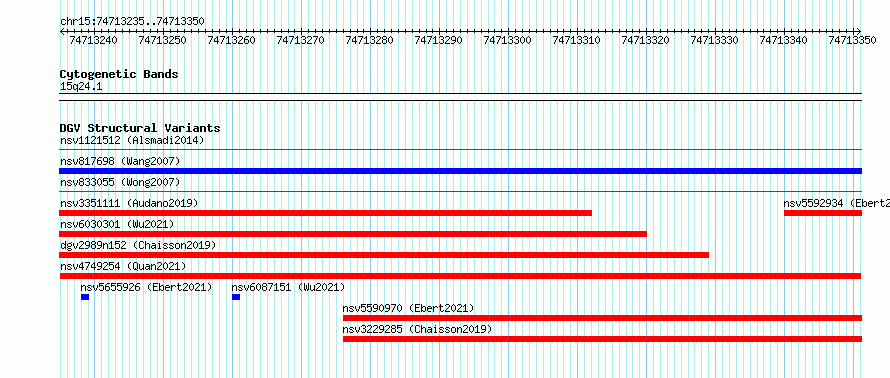Select the blue nsv817698 (Wang2007) variant bar

tap(460, 171)
